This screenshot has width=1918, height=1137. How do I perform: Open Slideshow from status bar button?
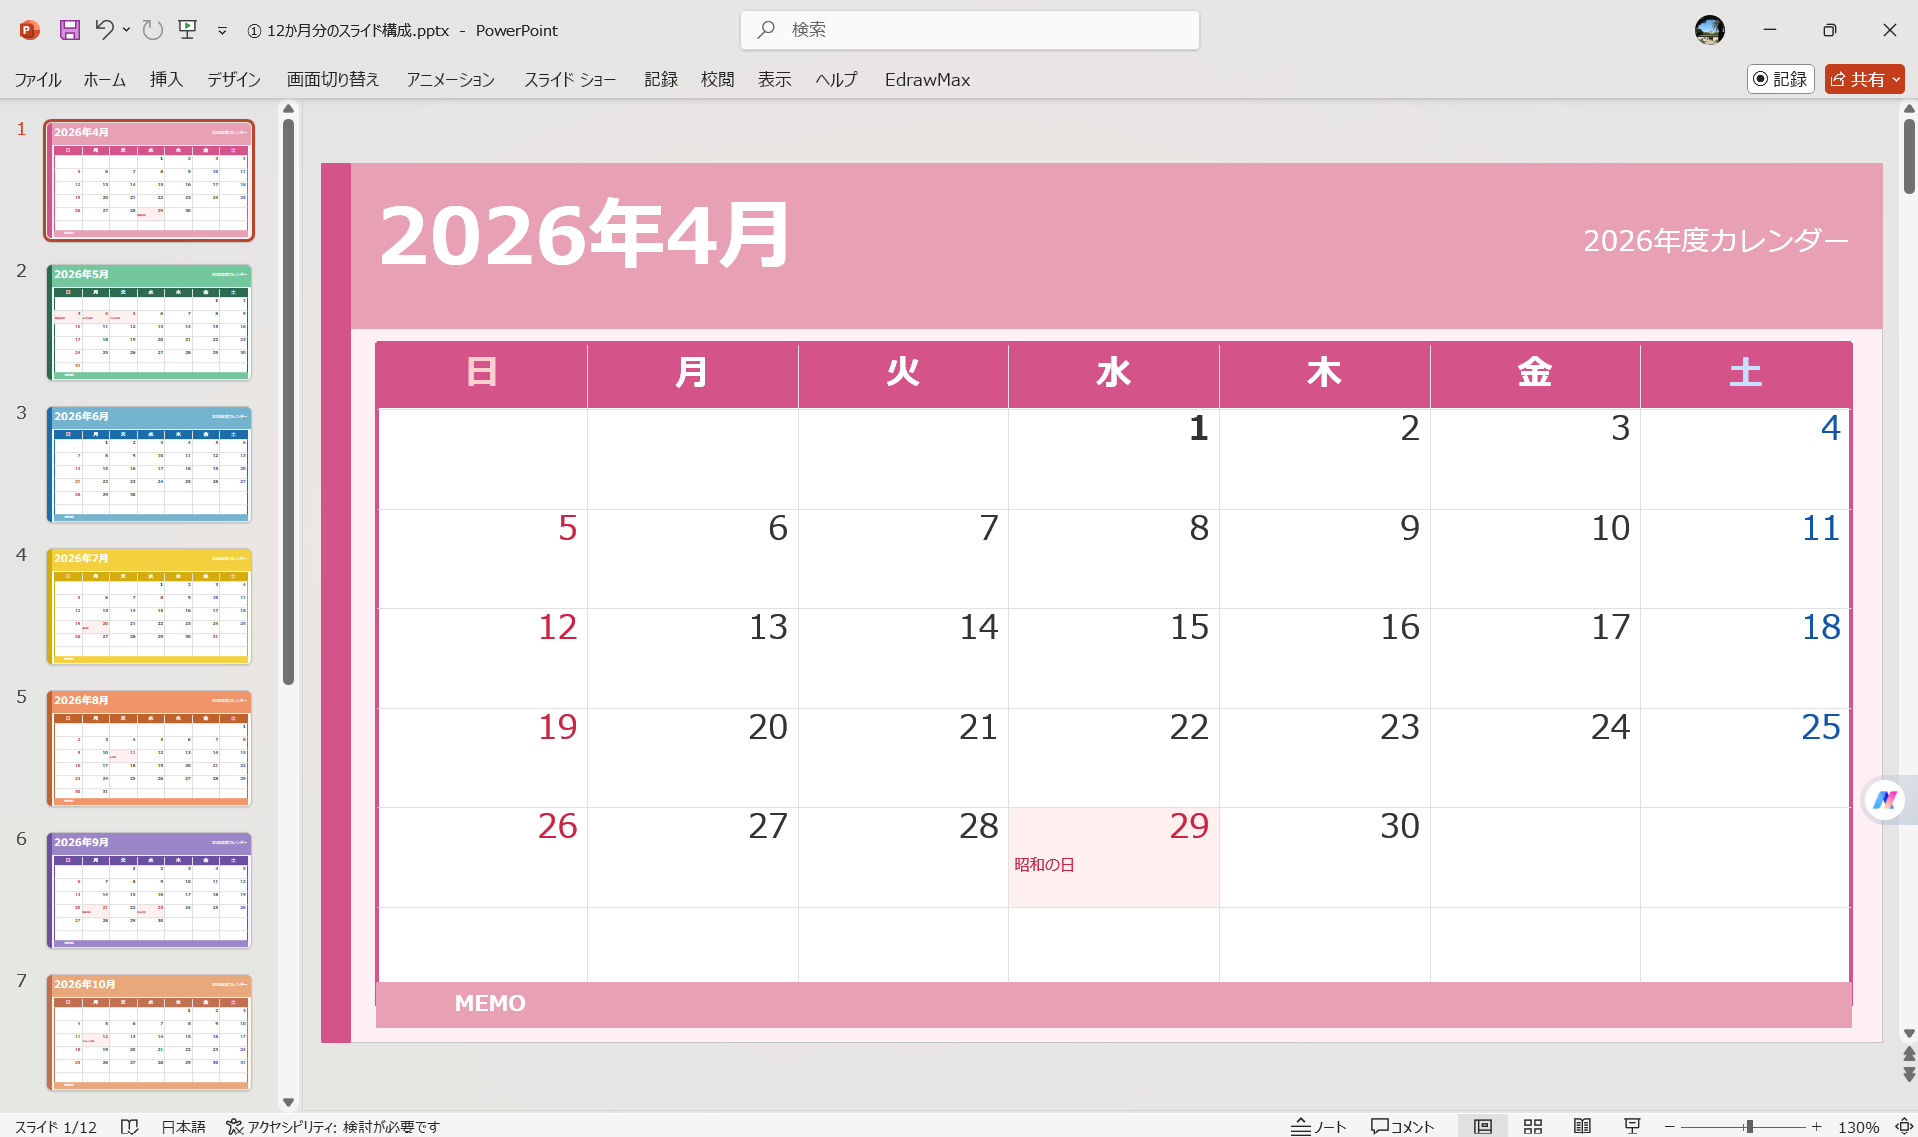(1632, 1126)
